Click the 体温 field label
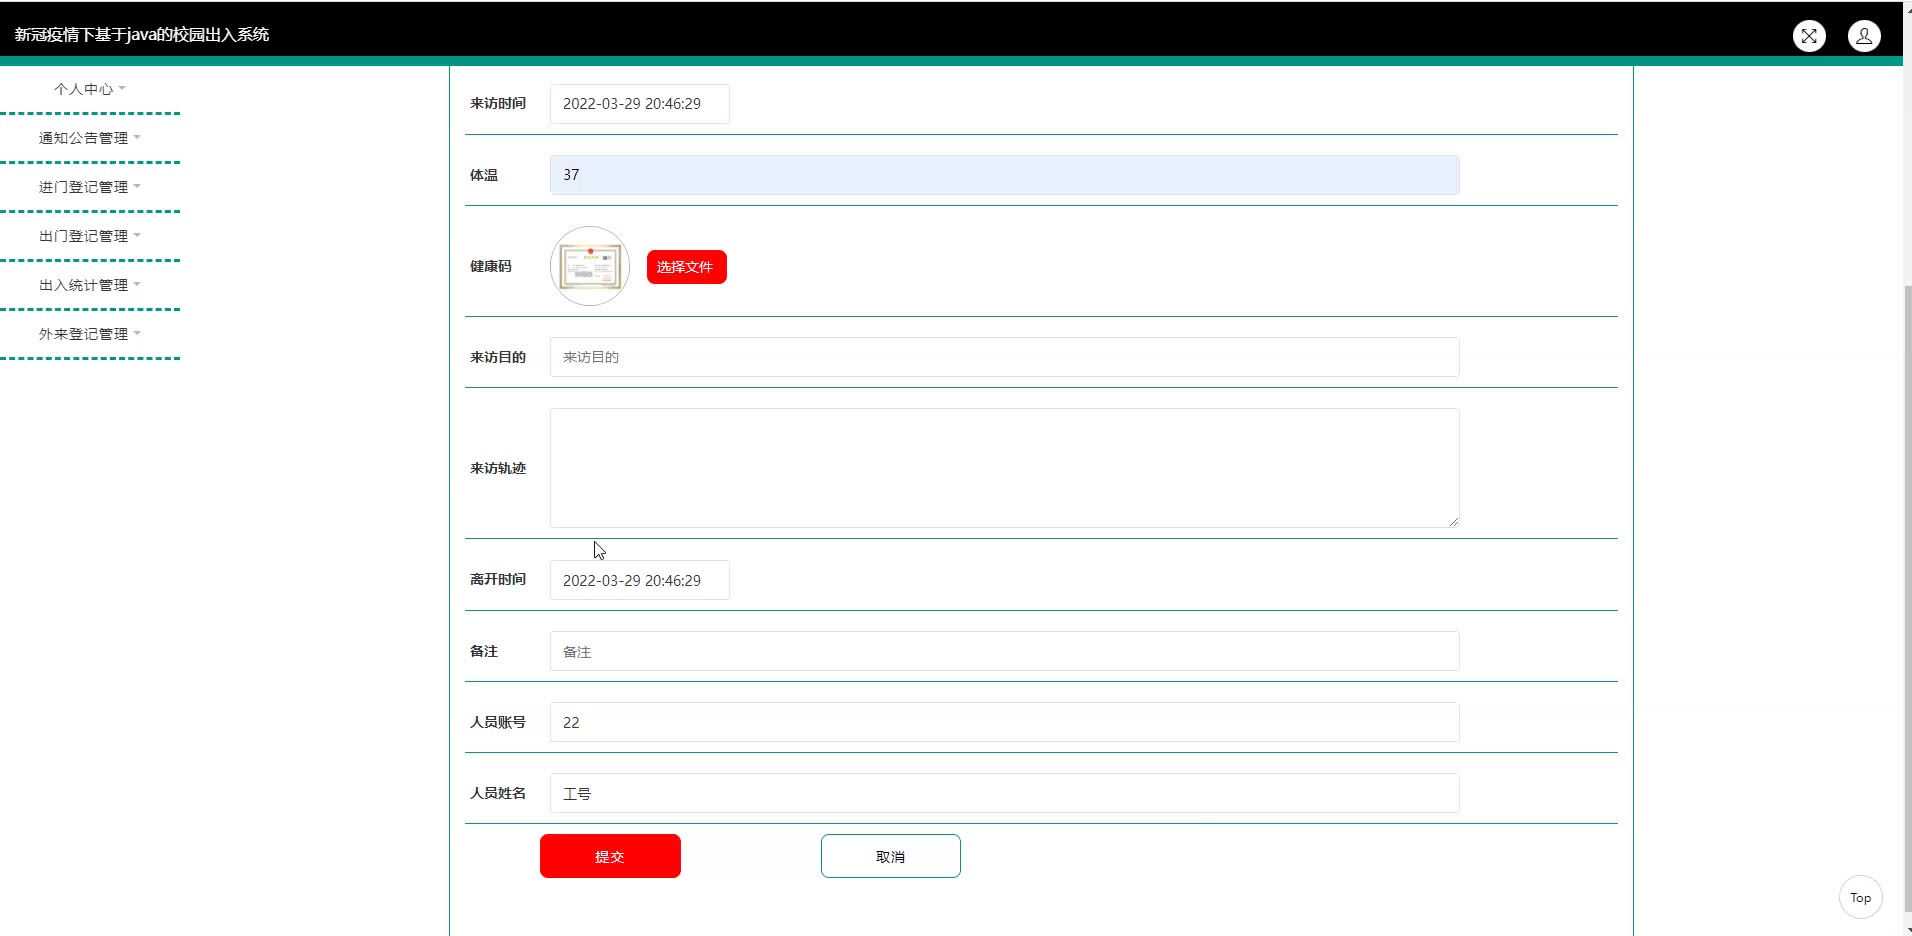Screen dimensions: 1912x936 [x=484, y=175]
